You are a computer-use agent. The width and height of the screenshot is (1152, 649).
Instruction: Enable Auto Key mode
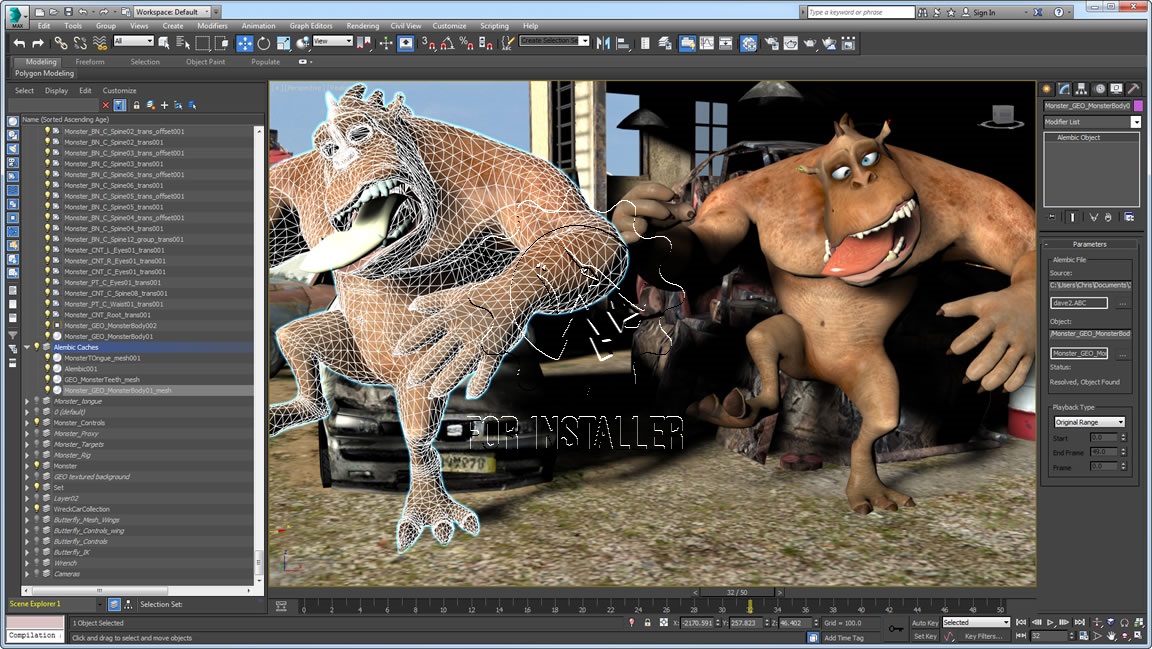pos(923,622)
